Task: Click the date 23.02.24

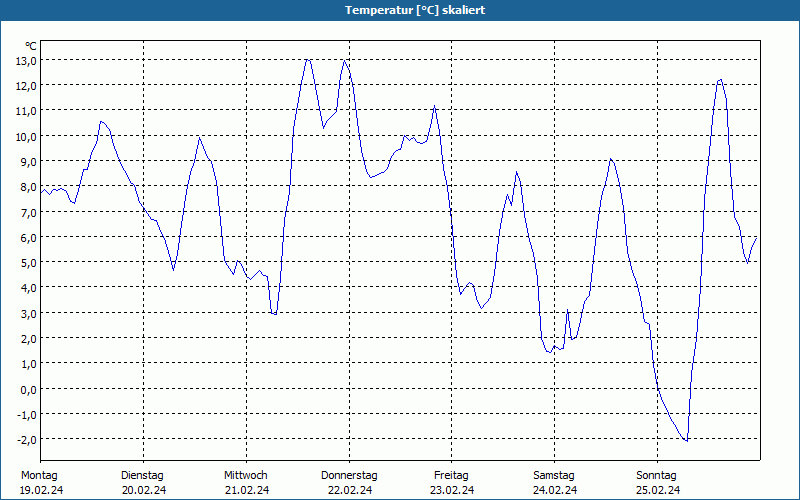Action: [x=452, y=490]
